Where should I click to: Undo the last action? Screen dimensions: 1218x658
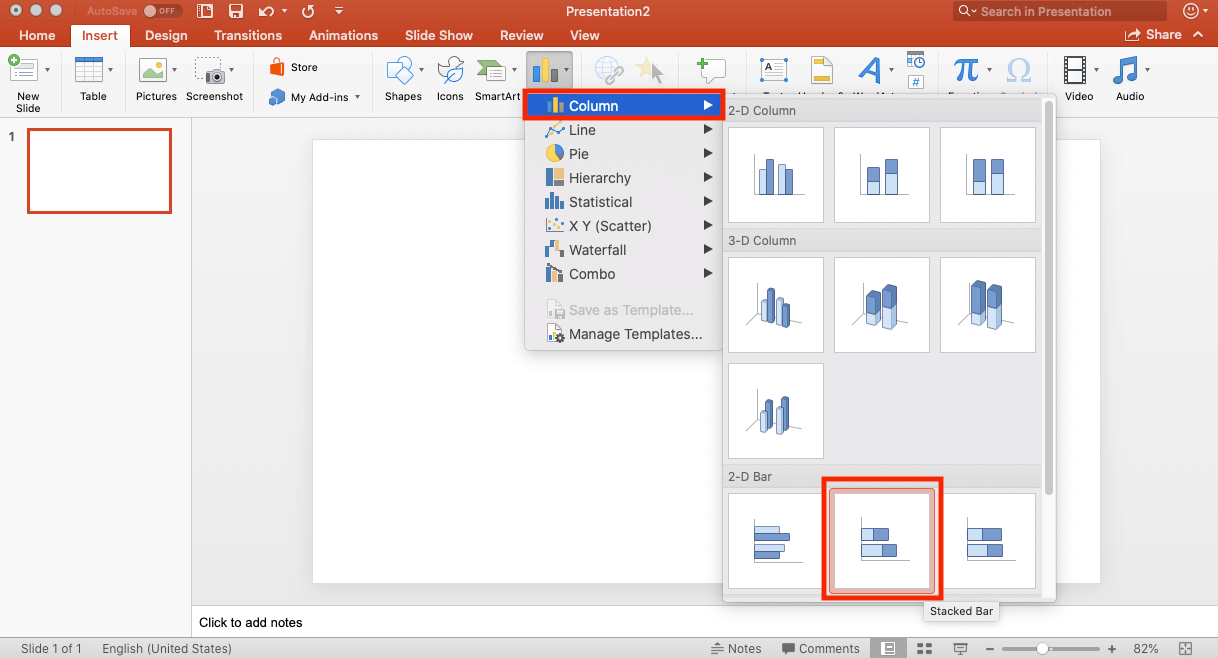pos(265,11)
